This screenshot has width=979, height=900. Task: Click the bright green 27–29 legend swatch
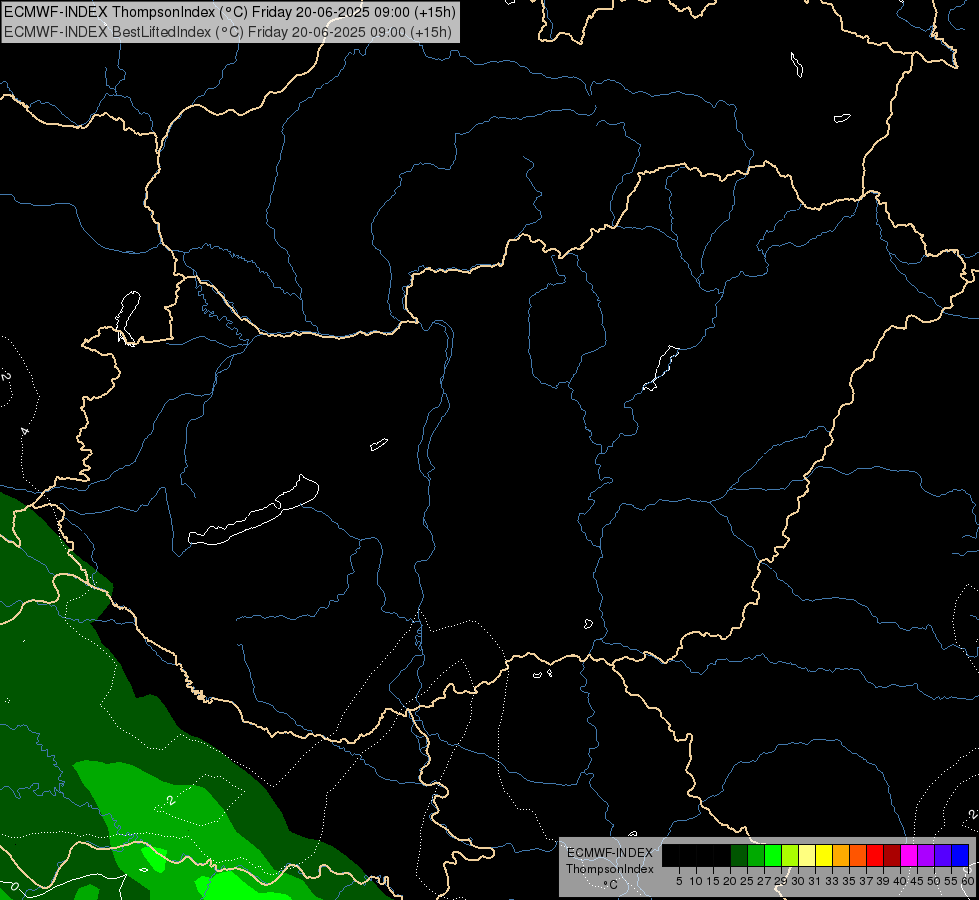(x=773, y=855)
